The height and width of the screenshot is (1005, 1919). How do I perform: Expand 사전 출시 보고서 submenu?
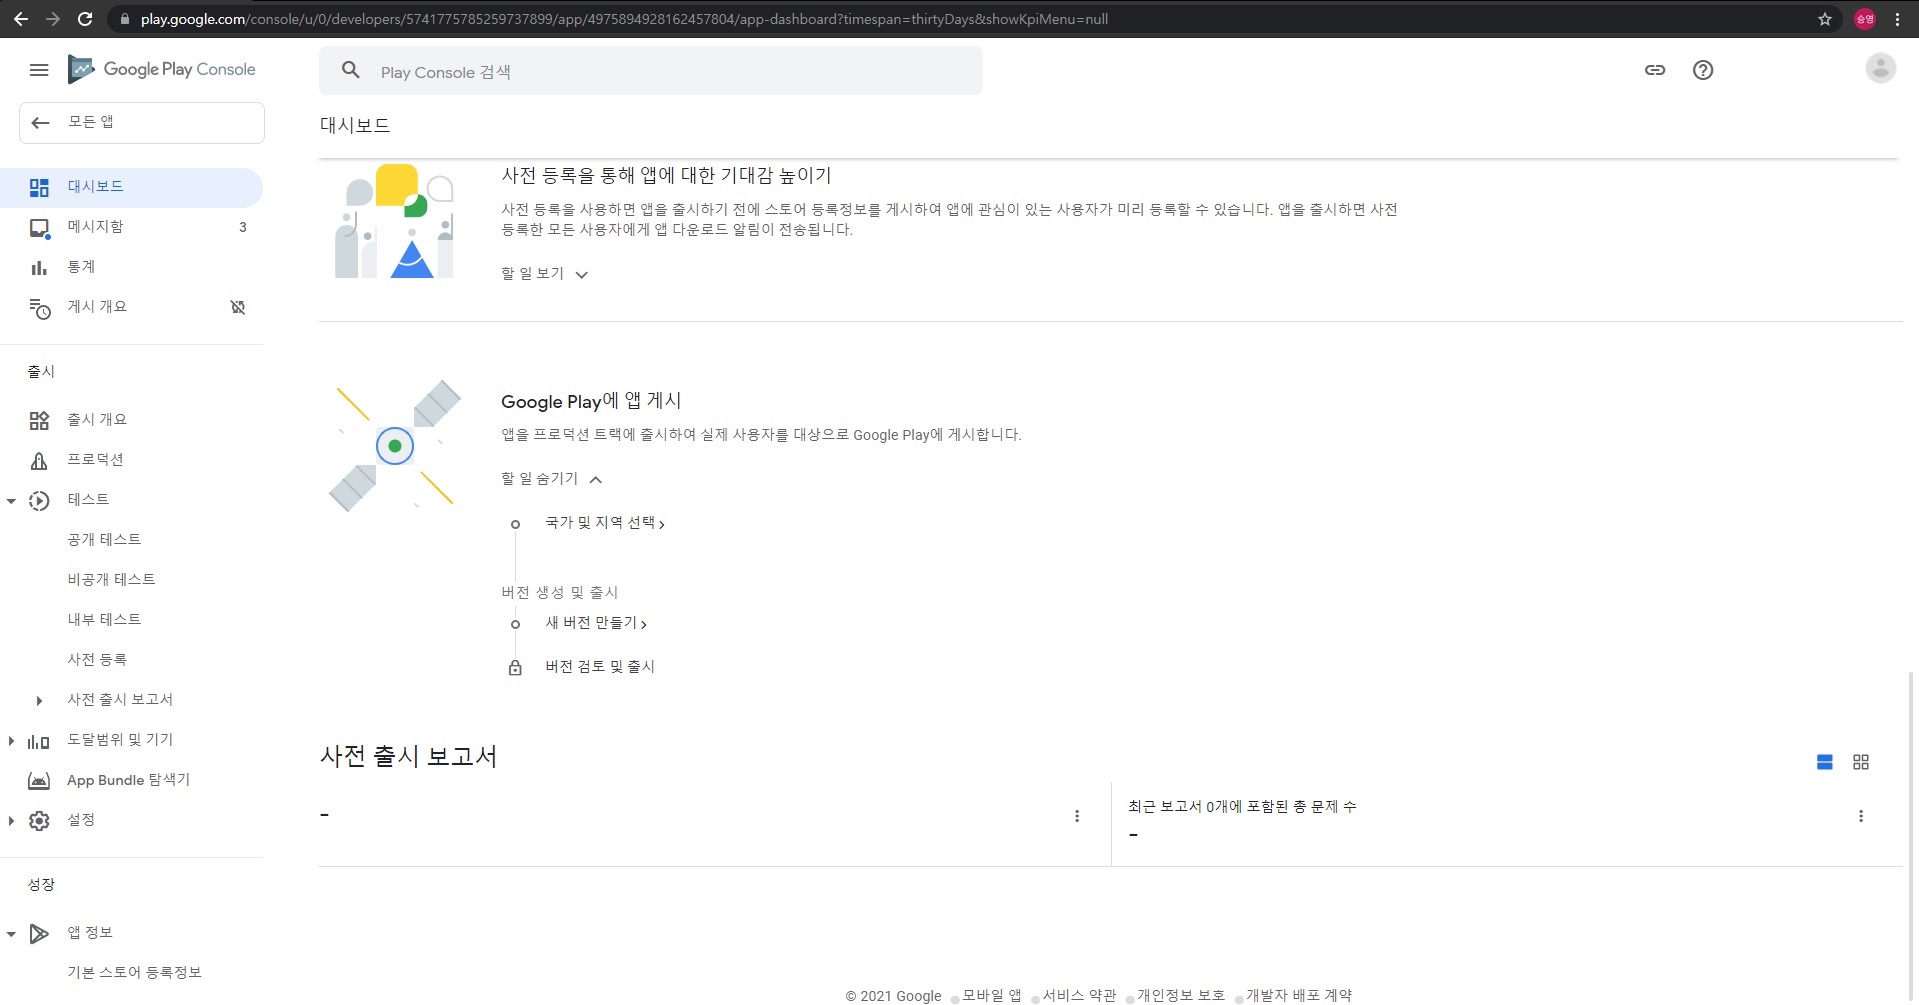pos(39,701)
